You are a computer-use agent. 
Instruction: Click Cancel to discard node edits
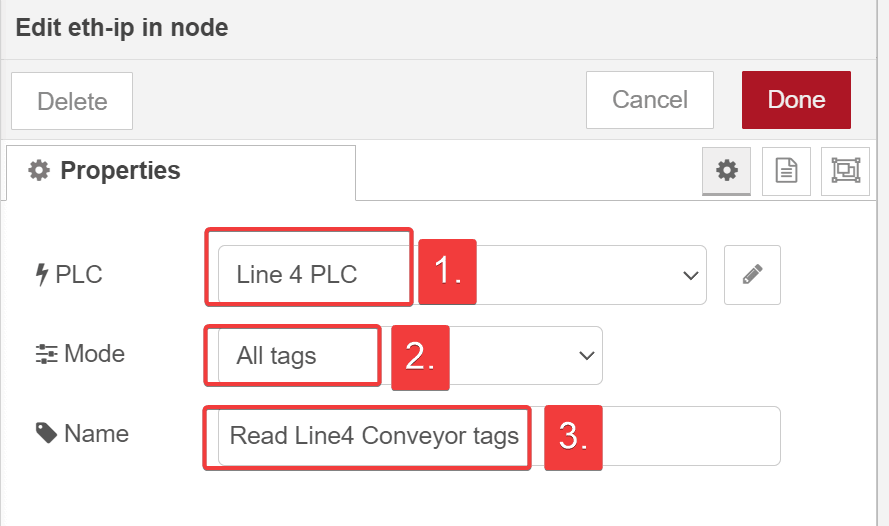click(x=649, y=100)
